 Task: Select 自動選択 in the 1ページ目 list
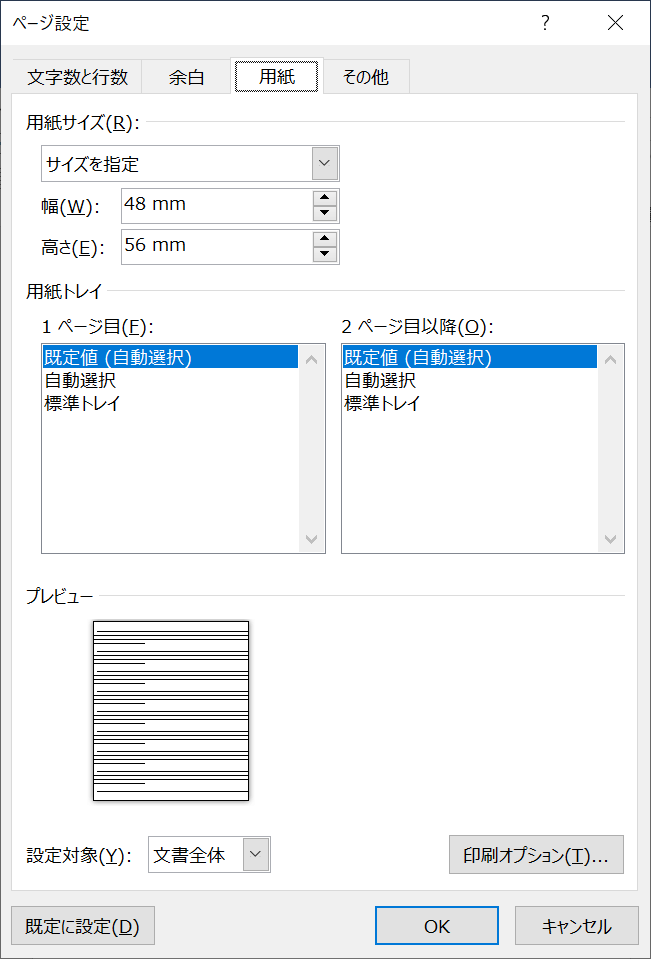point(170,380)
